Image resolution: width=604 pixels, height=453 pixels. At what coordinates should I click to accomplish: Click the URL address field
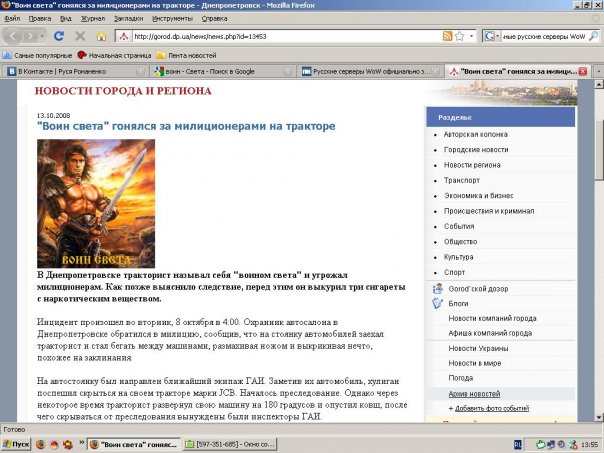(x=287, y=36)
